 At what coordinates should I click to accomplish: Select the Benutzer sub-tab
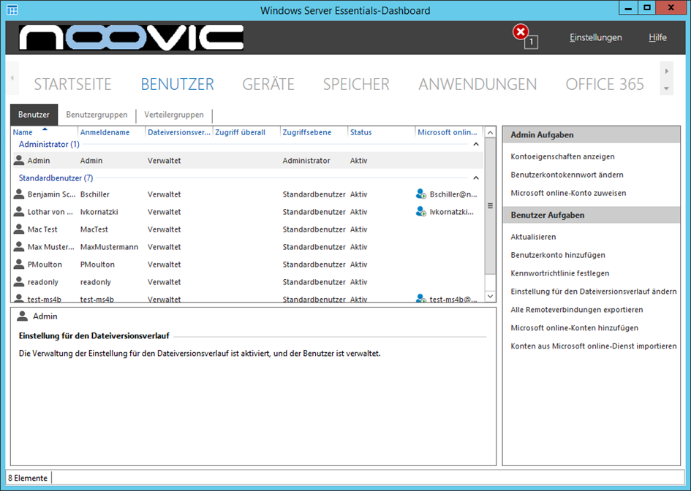pos(34,115)
